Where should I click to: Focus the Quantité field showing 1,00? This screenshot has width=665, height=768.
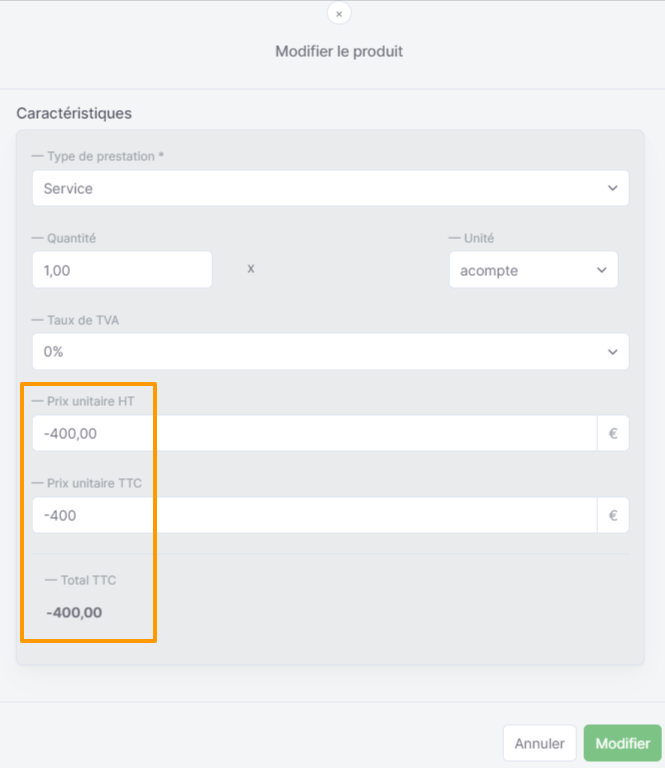tap(122, 270)
